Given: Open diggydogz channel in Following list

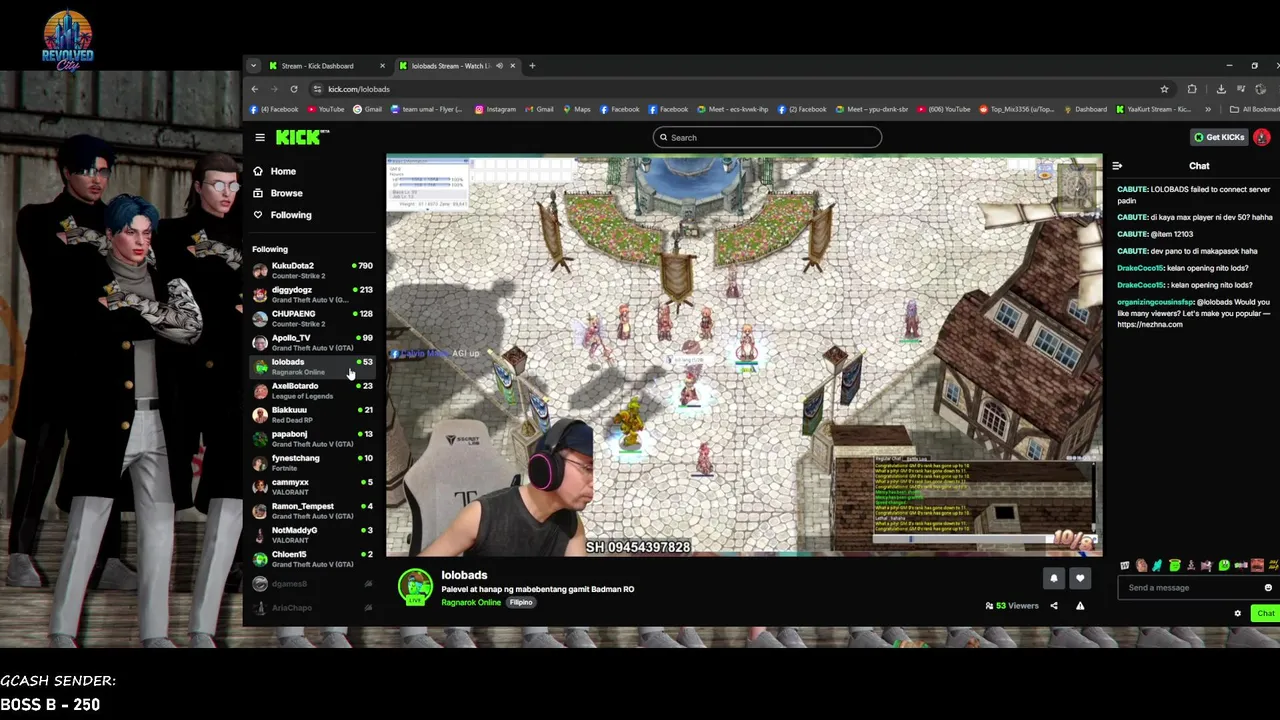Looking at the screenshot, I should pos(313,295).
